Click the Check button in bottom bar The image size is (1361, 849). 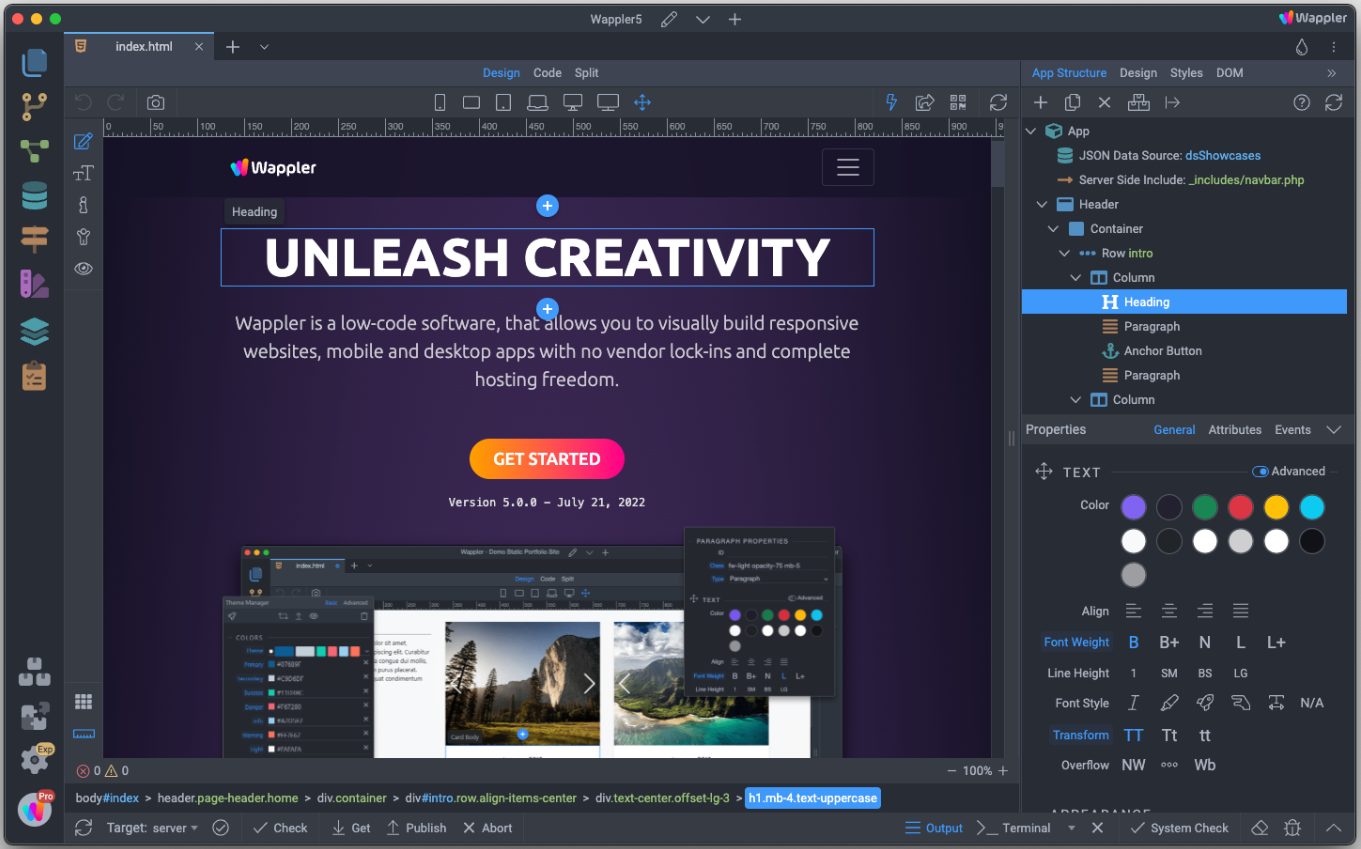(x=280, y=828)
